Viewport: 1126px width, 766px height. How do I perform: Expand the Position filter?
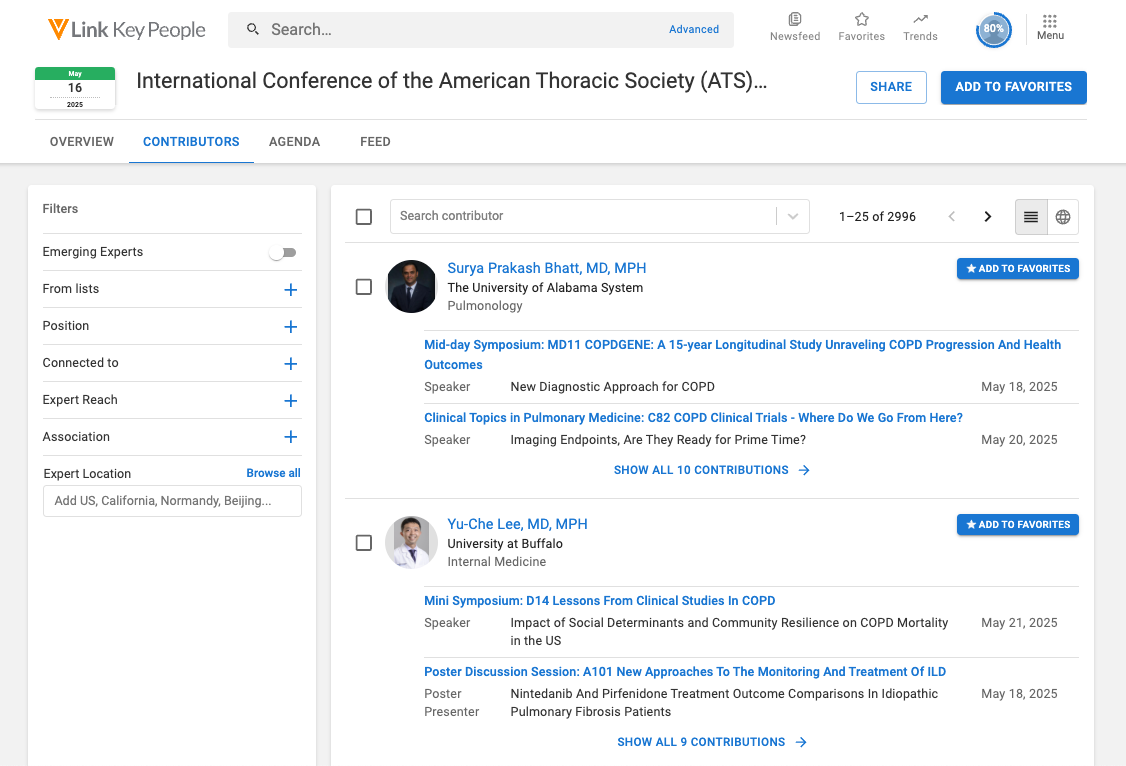coord(290,327)
